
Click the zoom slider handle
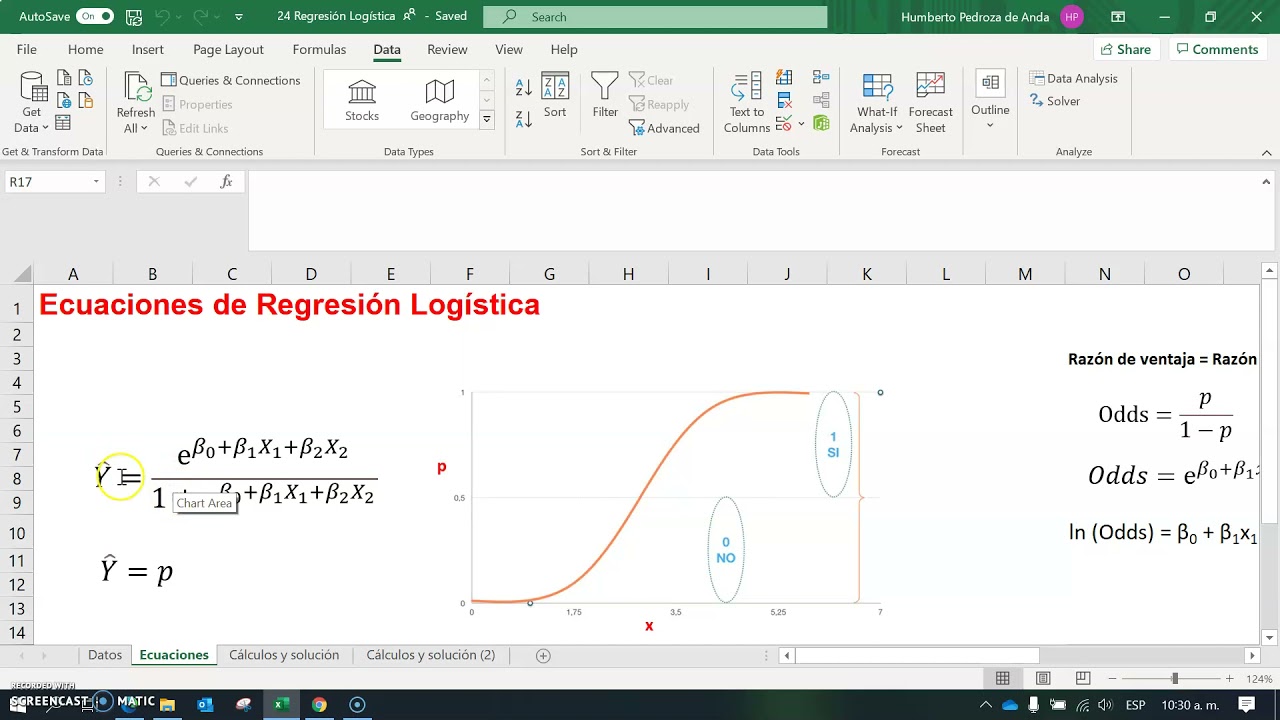(x=1175, y=679)
